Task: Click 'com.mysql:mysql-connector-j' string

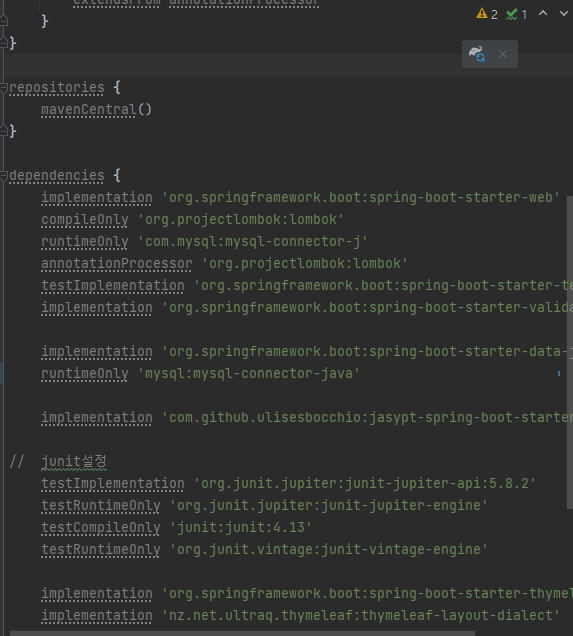Action: click(253, 241)
